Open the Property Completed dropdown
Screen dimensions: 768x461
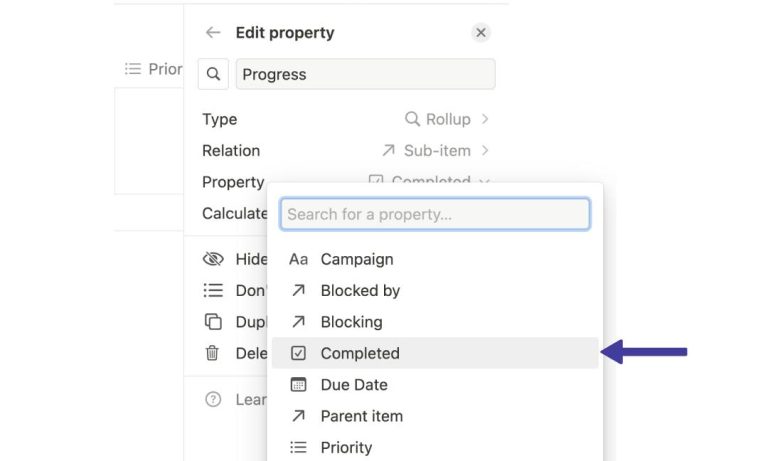point(429,180)
